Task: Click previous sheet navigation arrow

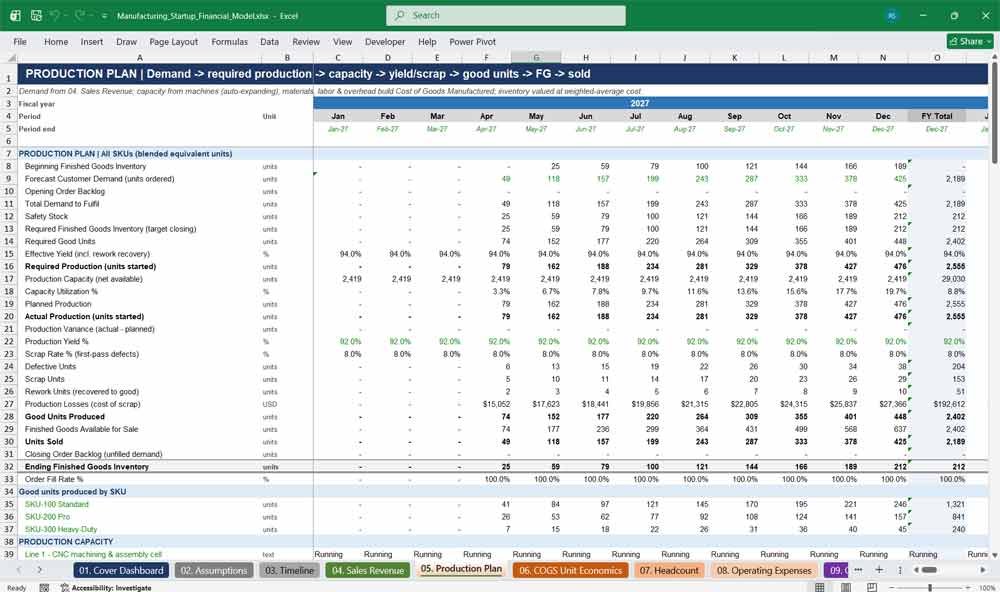Action: pos(18,570)
